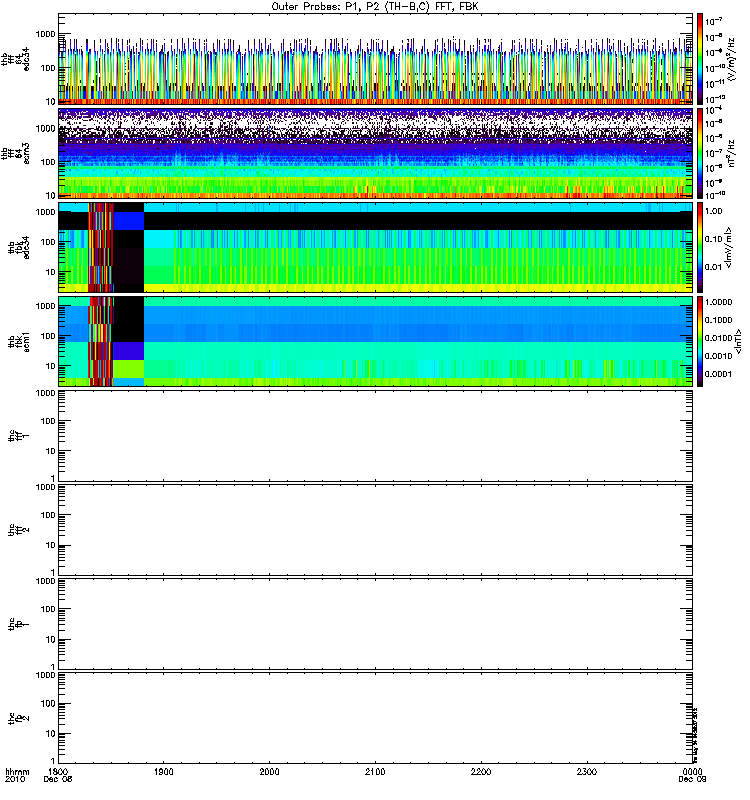Click the '2010' year label
The image size is (750, 800).
(14, 780)
